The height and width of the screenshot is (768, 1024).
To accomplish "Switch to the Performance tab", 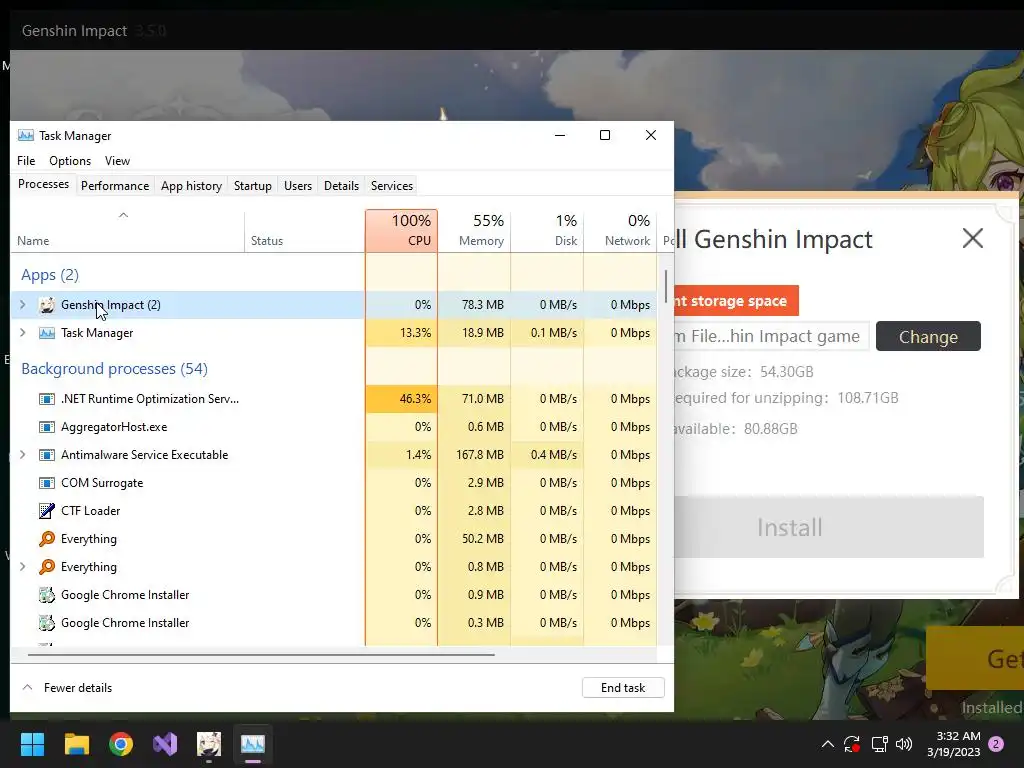I will click(115, 186).
